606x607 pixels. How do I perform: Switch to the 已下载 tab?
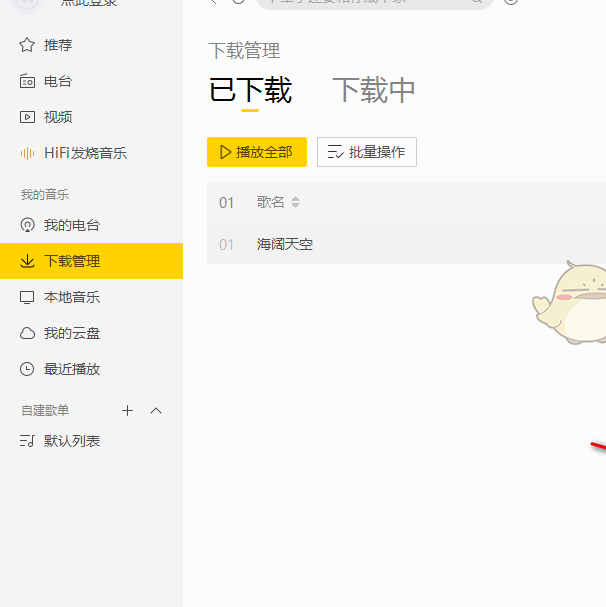[x=250, y=90]
